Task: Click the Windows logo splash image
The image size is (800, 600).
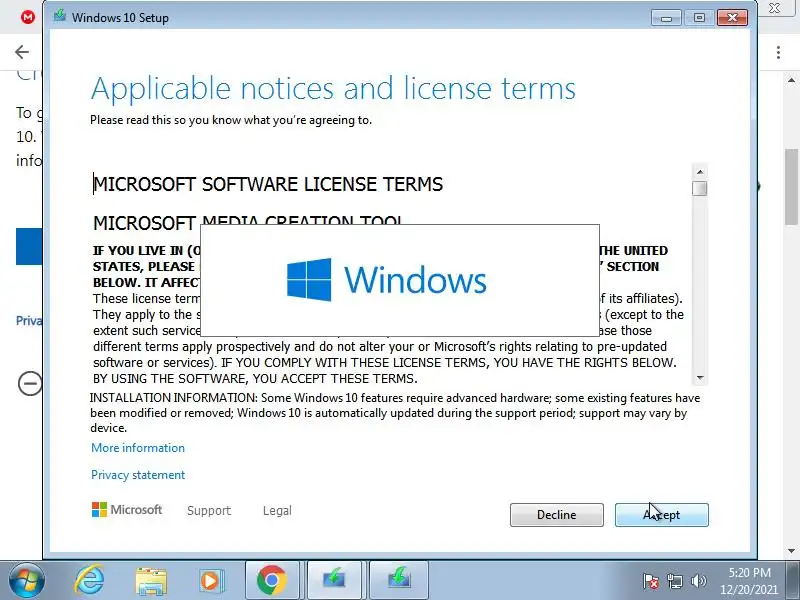Action: point(400,280)
